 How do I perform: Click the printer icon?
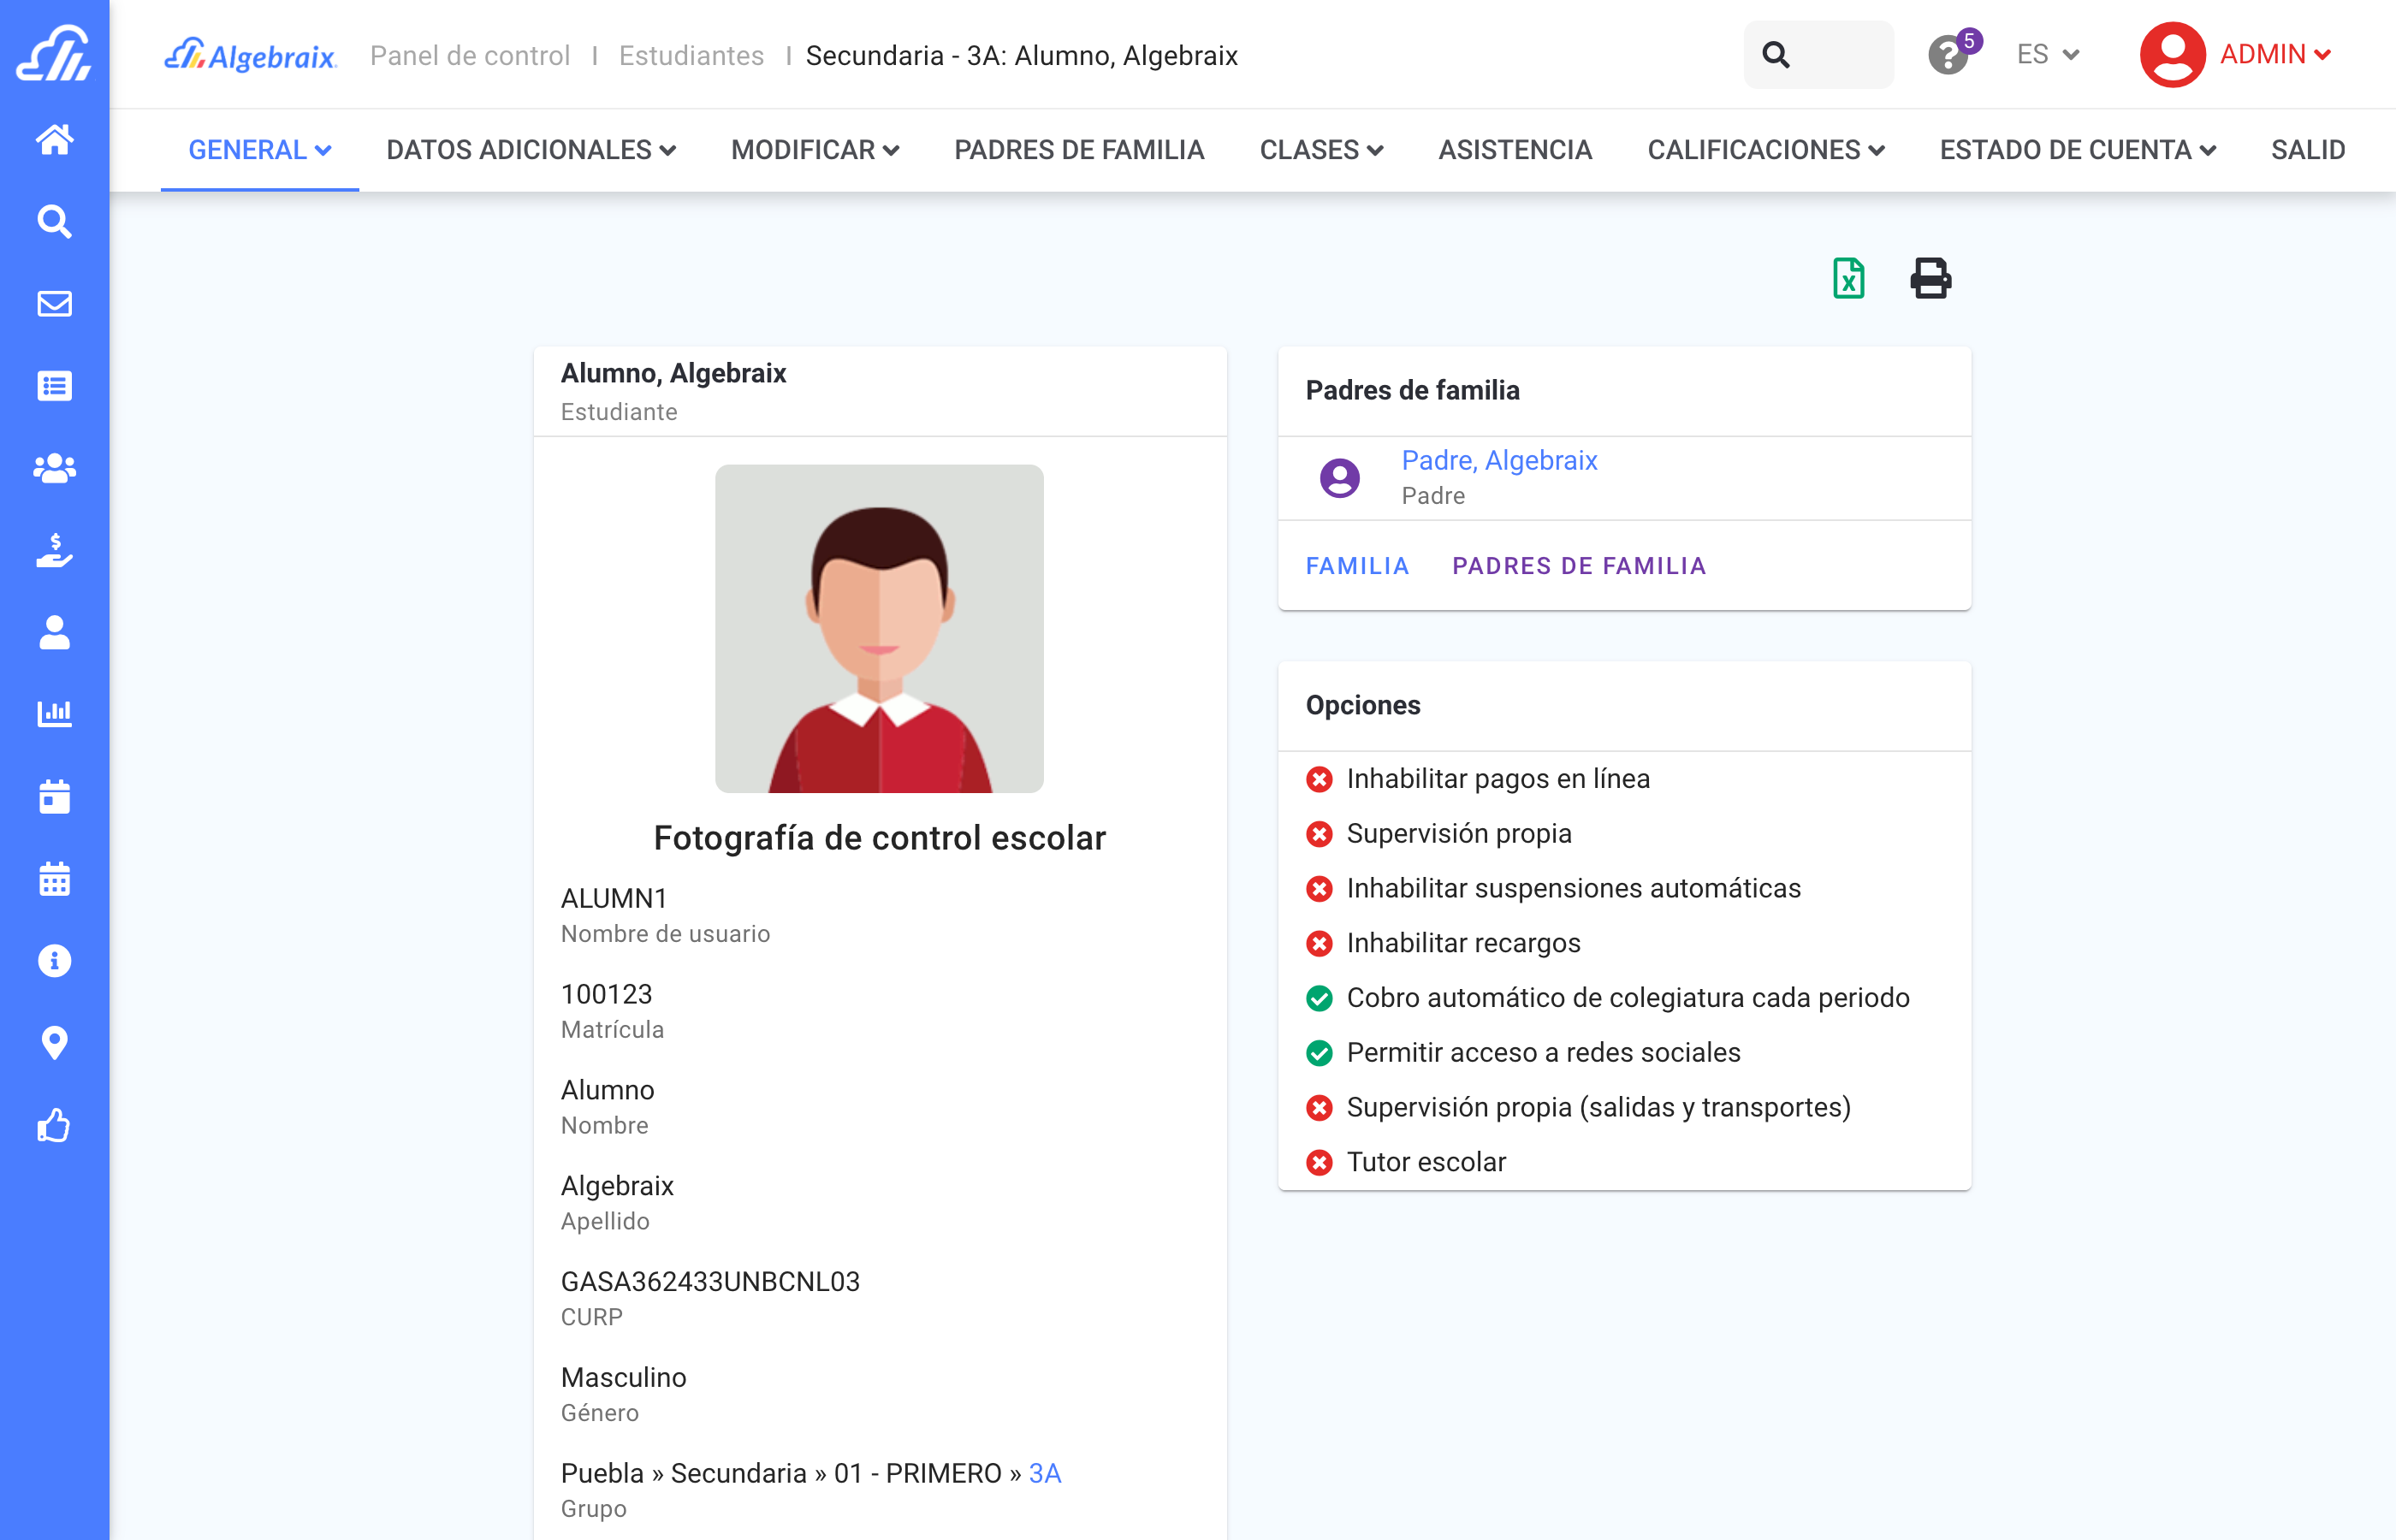coord(1930,278)
